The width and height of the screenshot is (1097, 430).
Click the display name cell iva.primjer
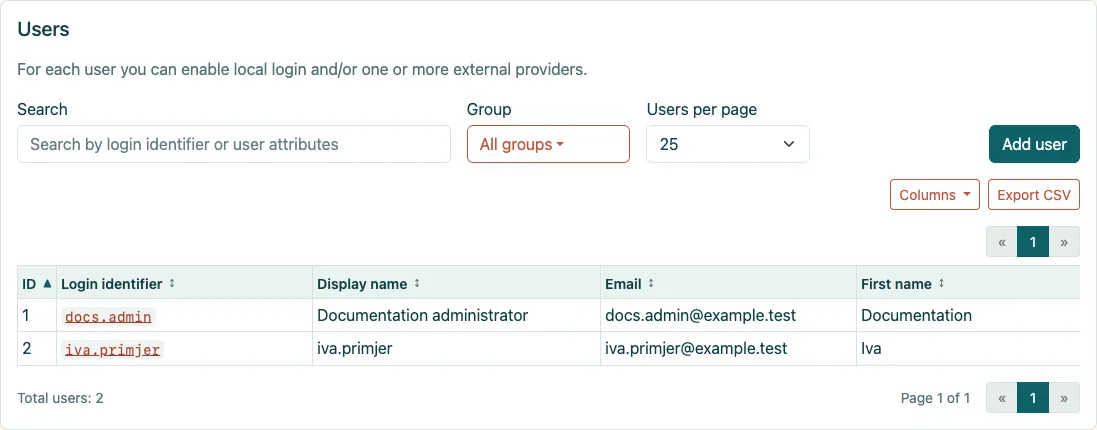[456, 348]
